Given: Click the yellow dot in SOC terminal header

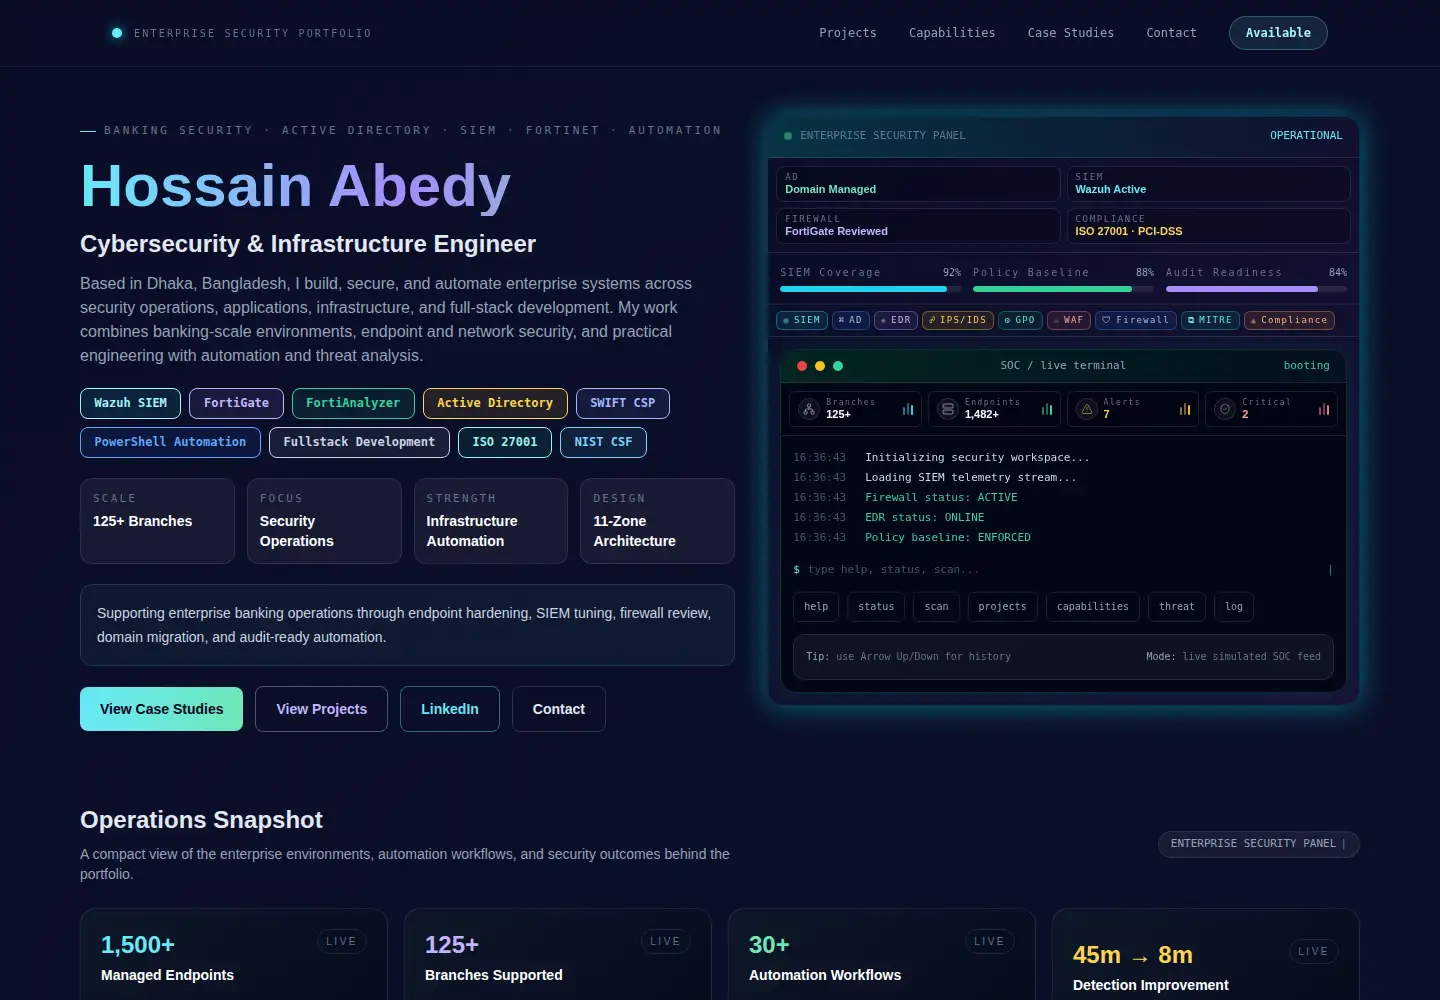Looking at the screenshot, I should (820, 366).
